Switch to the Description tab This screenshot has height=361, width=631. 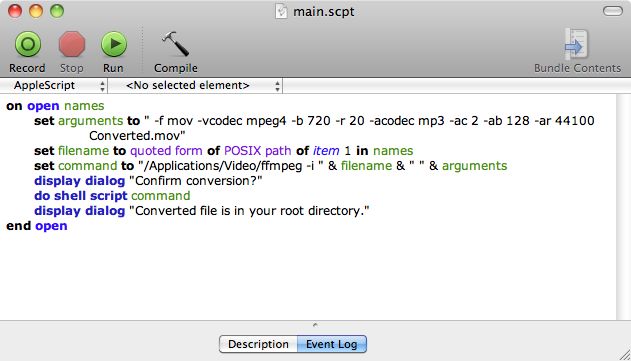coord(258,344)
